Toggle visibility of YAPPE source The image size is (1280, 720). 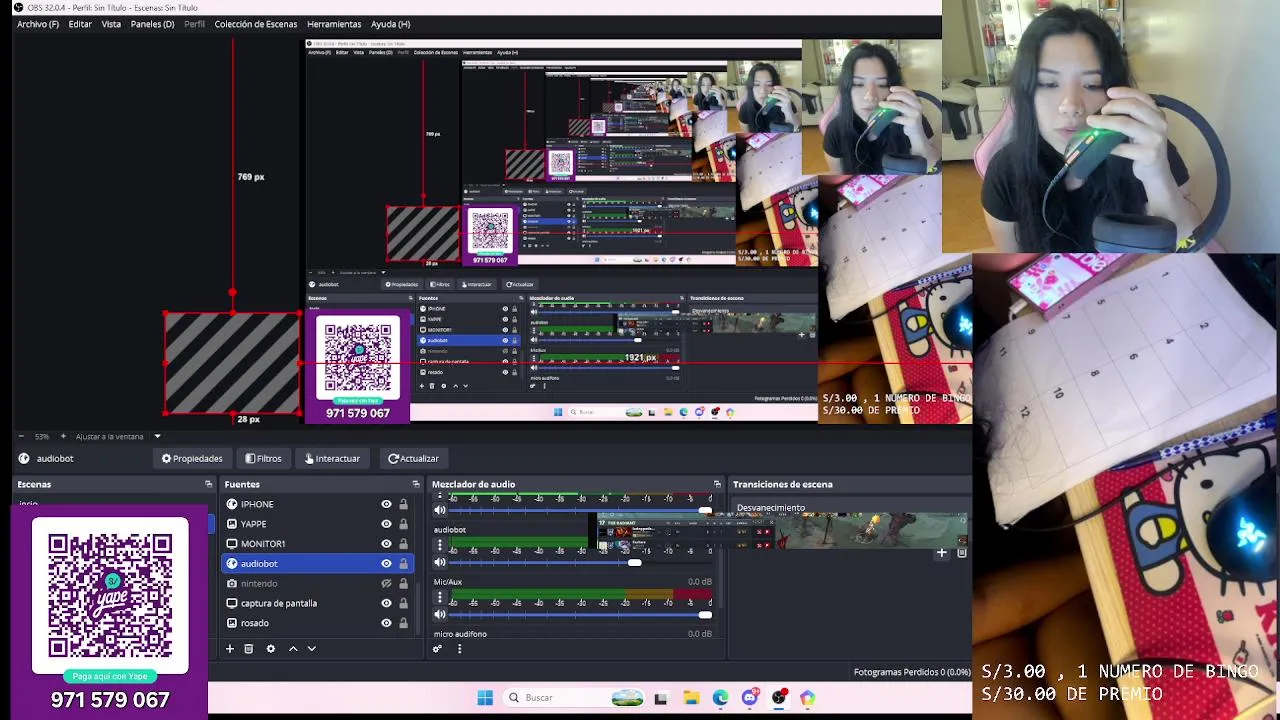tap(386, 524)
